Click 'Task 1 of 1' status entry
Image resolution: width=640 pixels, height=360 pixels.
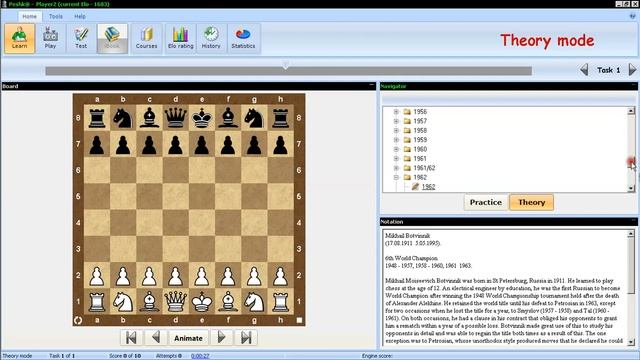point(62,356)
